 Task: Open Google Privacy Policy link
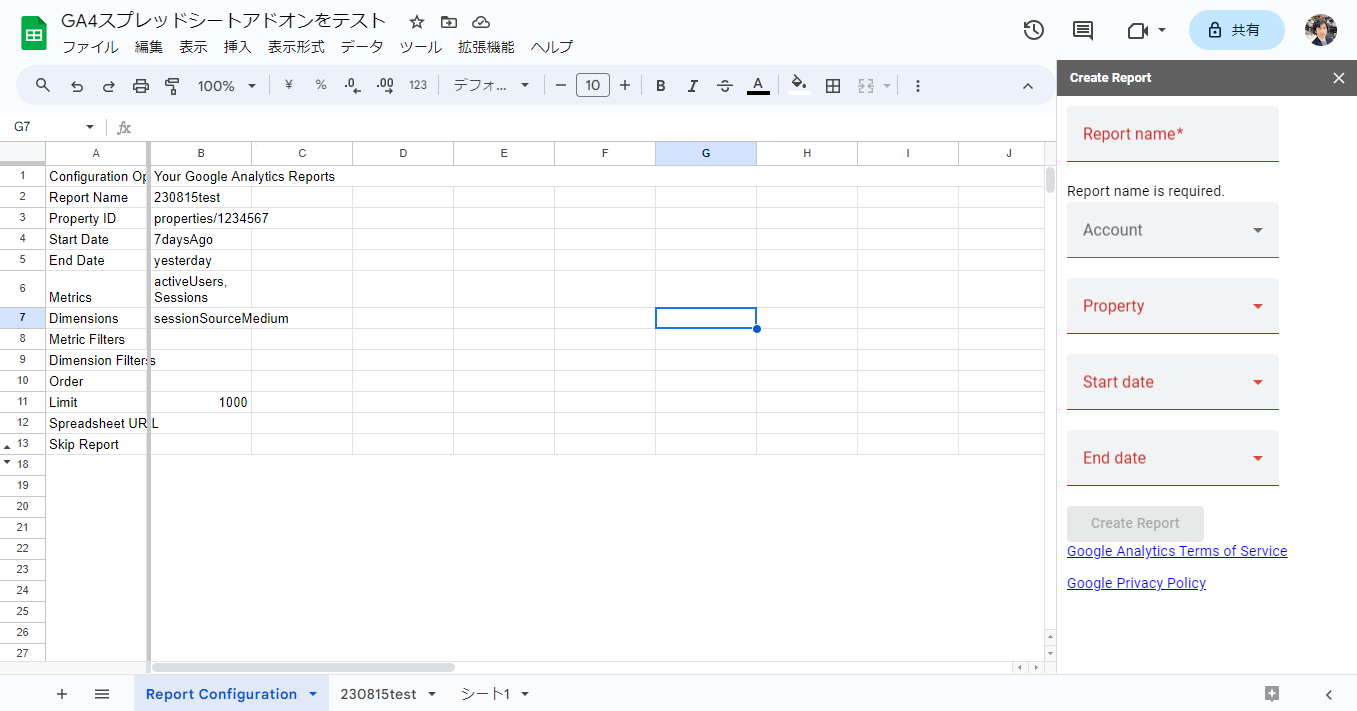pyautogui.click(x=1136, y=583)
